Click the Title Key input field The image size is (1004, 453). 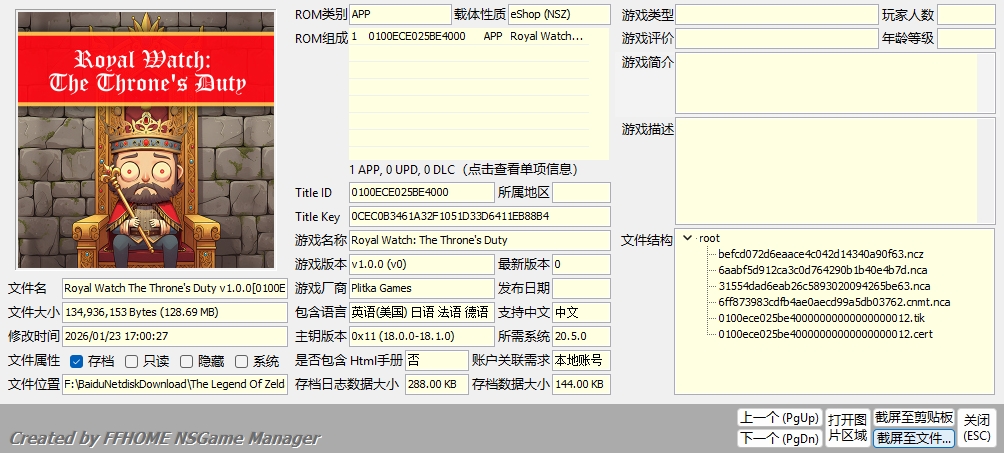point(479,216)
